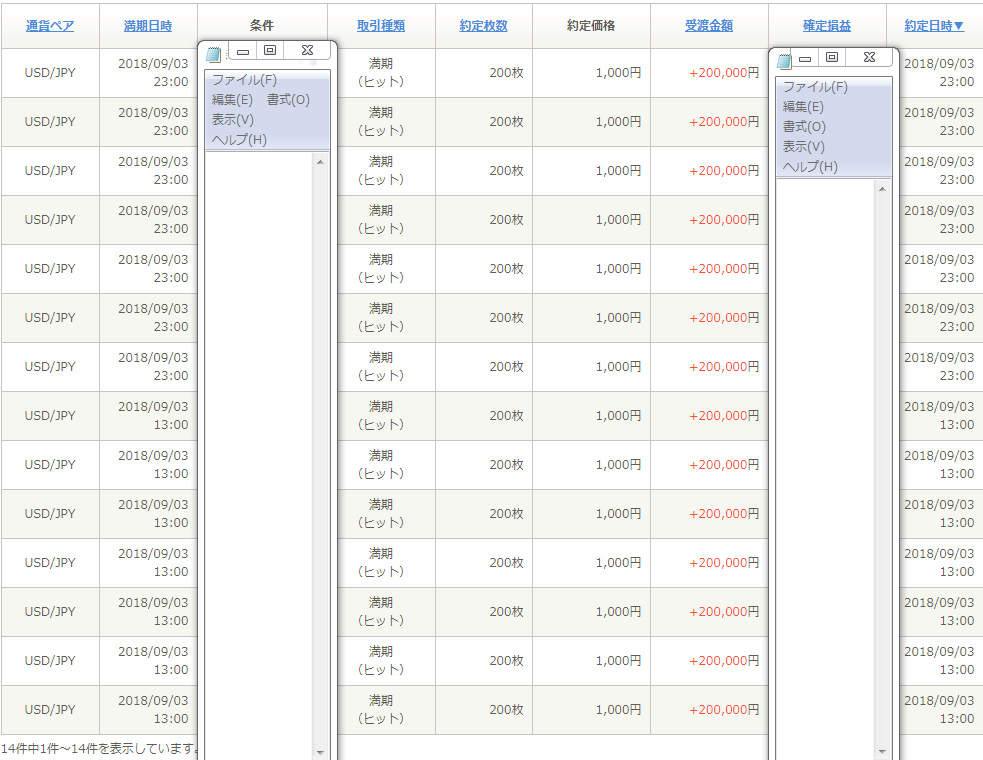Viewport: 983px width, 760px height.
Task: Click scroll-down arrow in right Notepad
Action: click(882, 751)
